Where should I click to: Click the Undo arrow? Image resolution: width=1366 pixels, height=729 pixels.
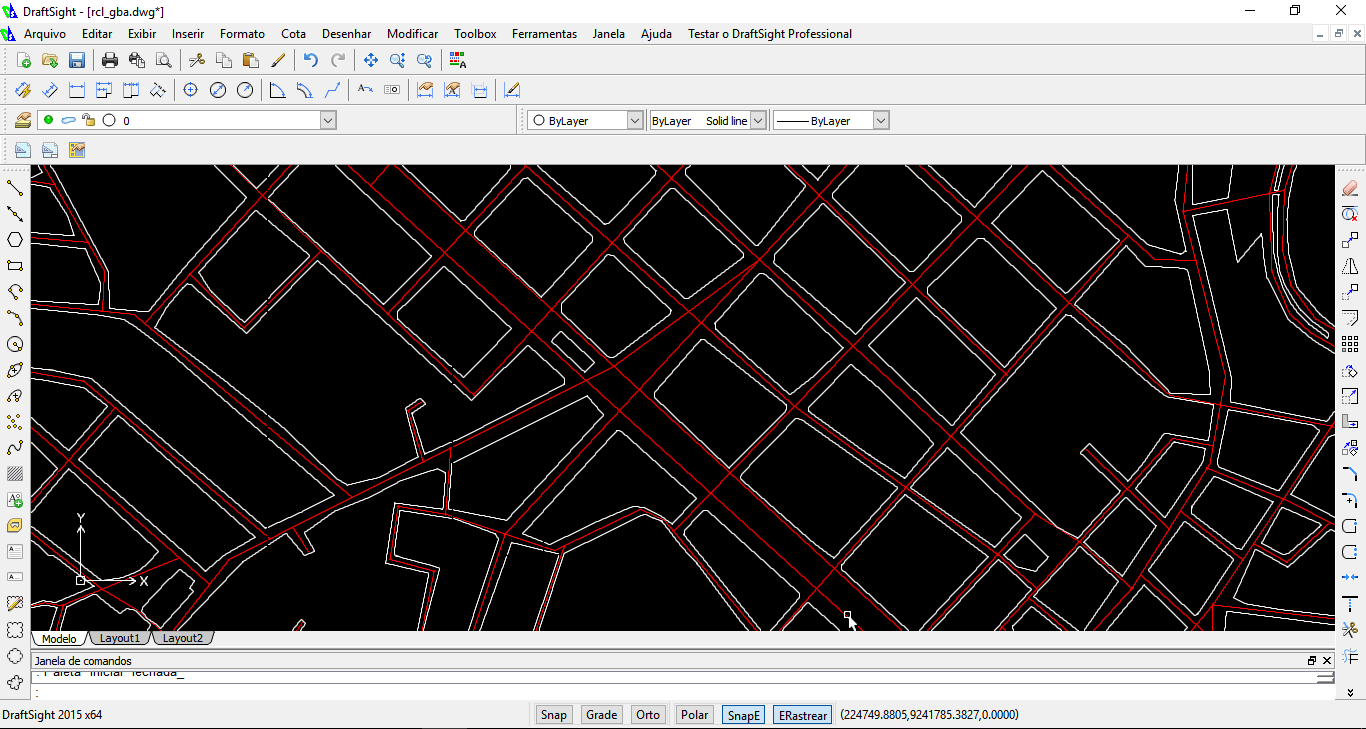pos(310,60)
